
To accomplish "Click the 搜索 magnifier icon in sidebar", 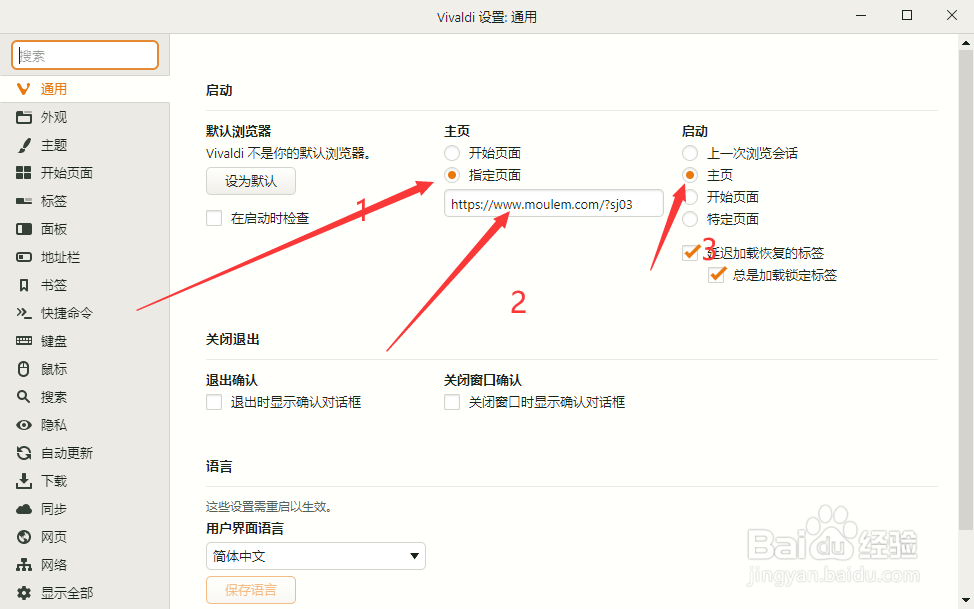I will click(x=24, y=396).
